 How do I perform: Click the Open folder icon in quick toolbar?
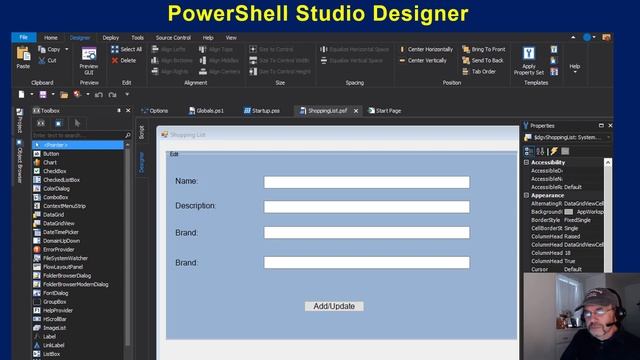coord(64,95)
